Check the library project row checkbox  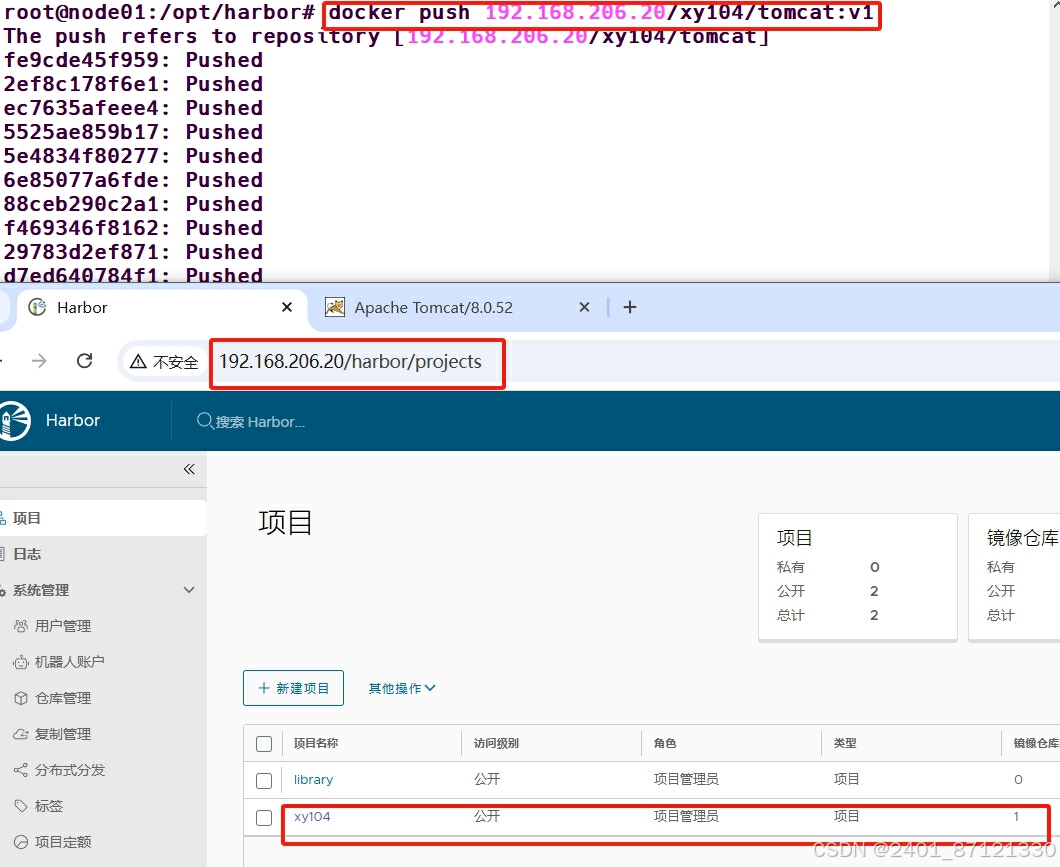(264, 780)
